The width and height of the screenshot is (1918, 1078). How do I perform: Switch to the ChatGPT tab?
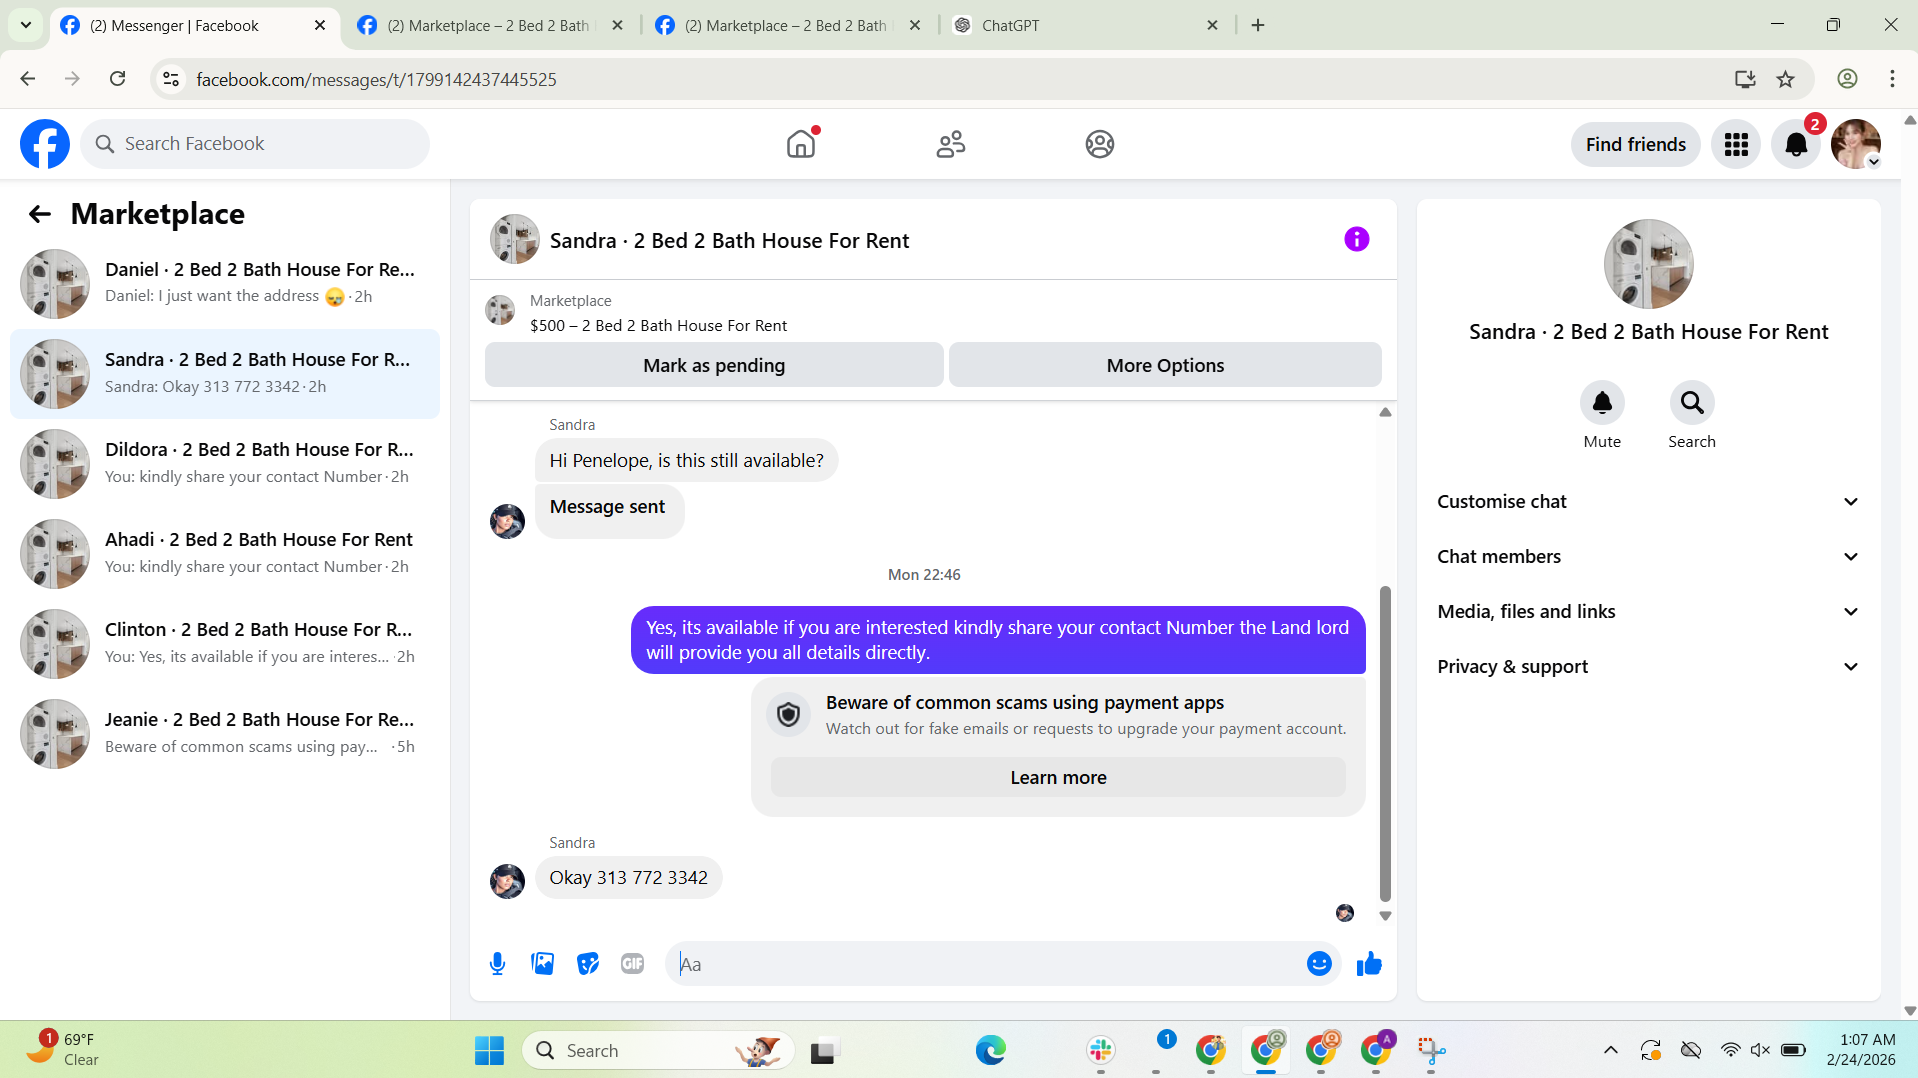[x=1085, y=26]
